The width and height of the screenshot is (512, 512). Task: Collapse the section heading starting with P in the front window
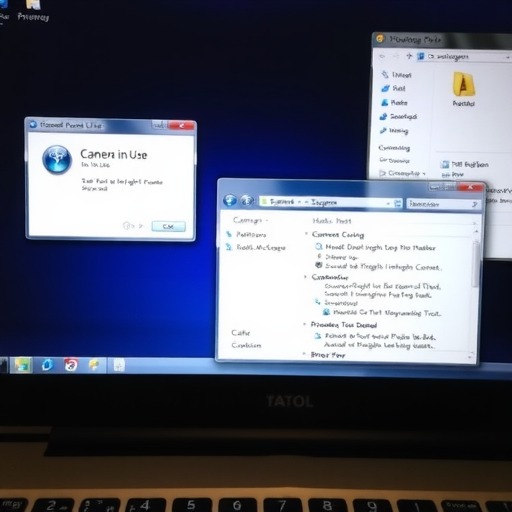pyautogui.click(x=304, y=324)
